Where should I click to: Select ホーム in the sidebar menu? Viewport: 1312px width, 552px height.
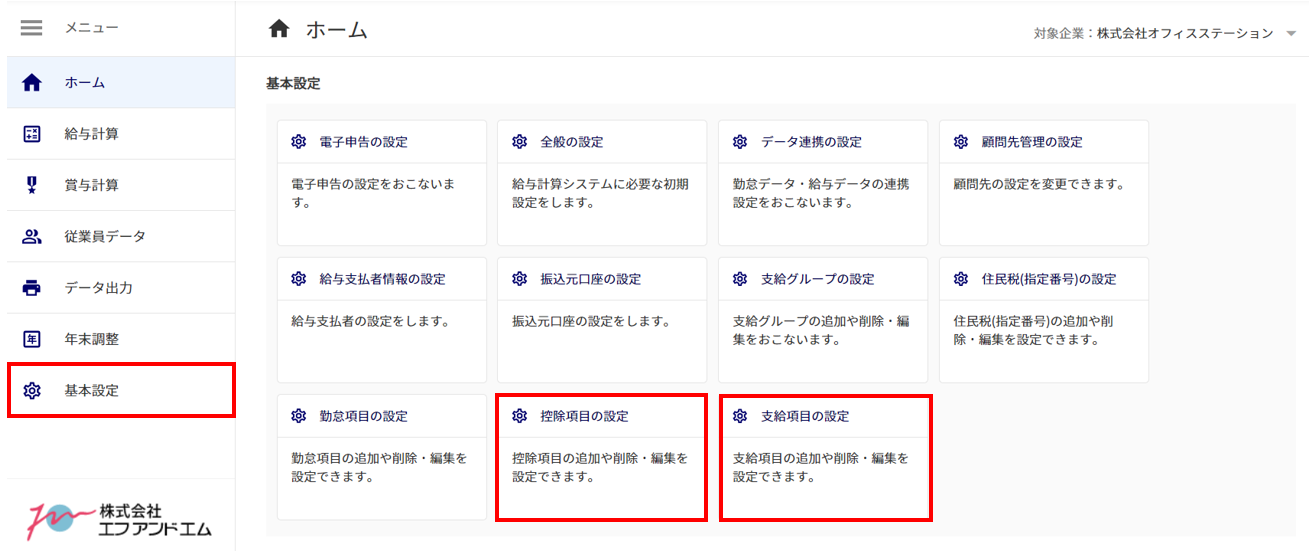point(121,83)
